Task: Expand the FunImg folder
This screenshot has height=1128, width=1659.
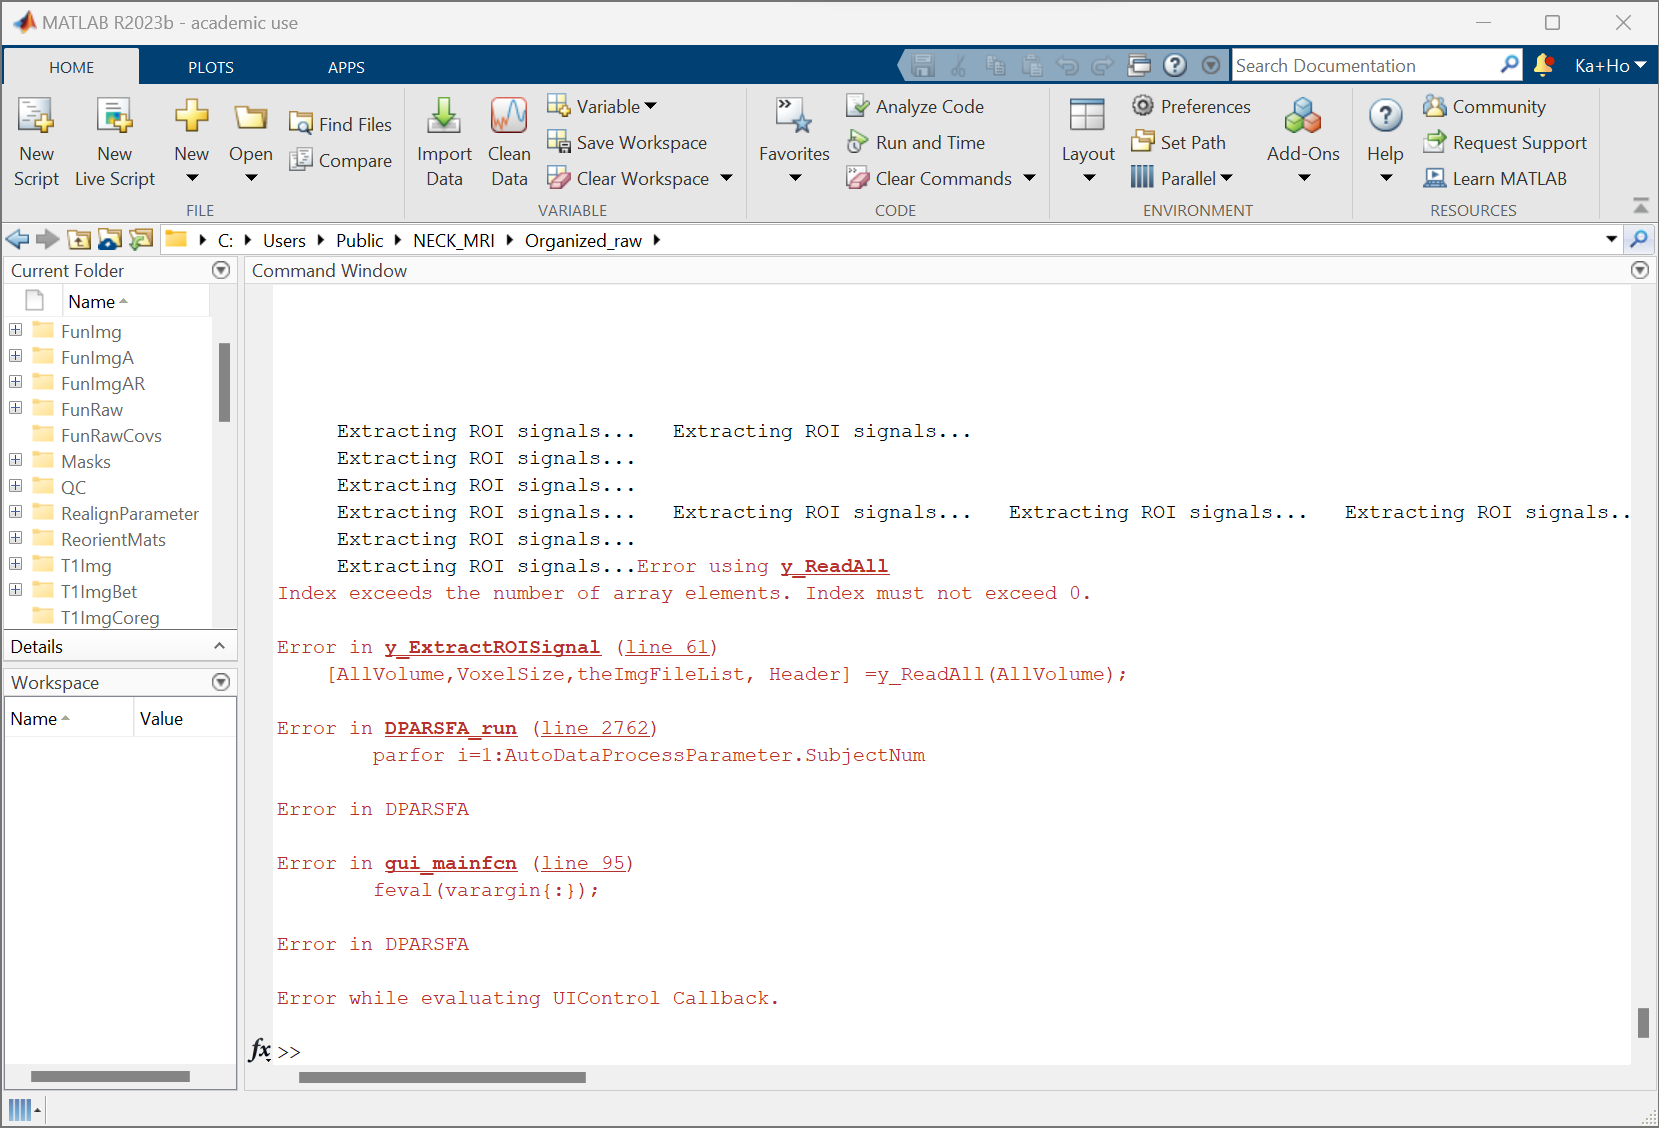Action: point(16,330)
